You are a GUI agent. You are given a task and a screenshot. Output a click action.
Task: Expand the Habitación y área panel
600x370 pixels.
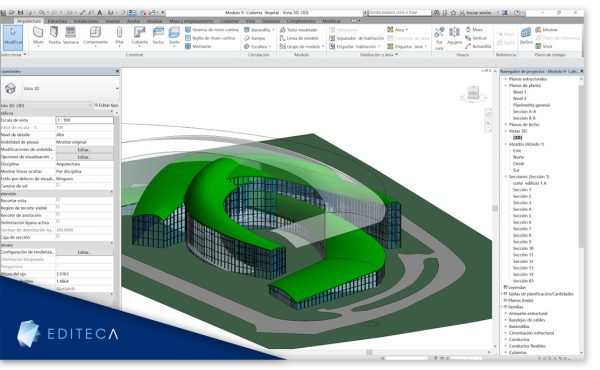pos(378,55)
